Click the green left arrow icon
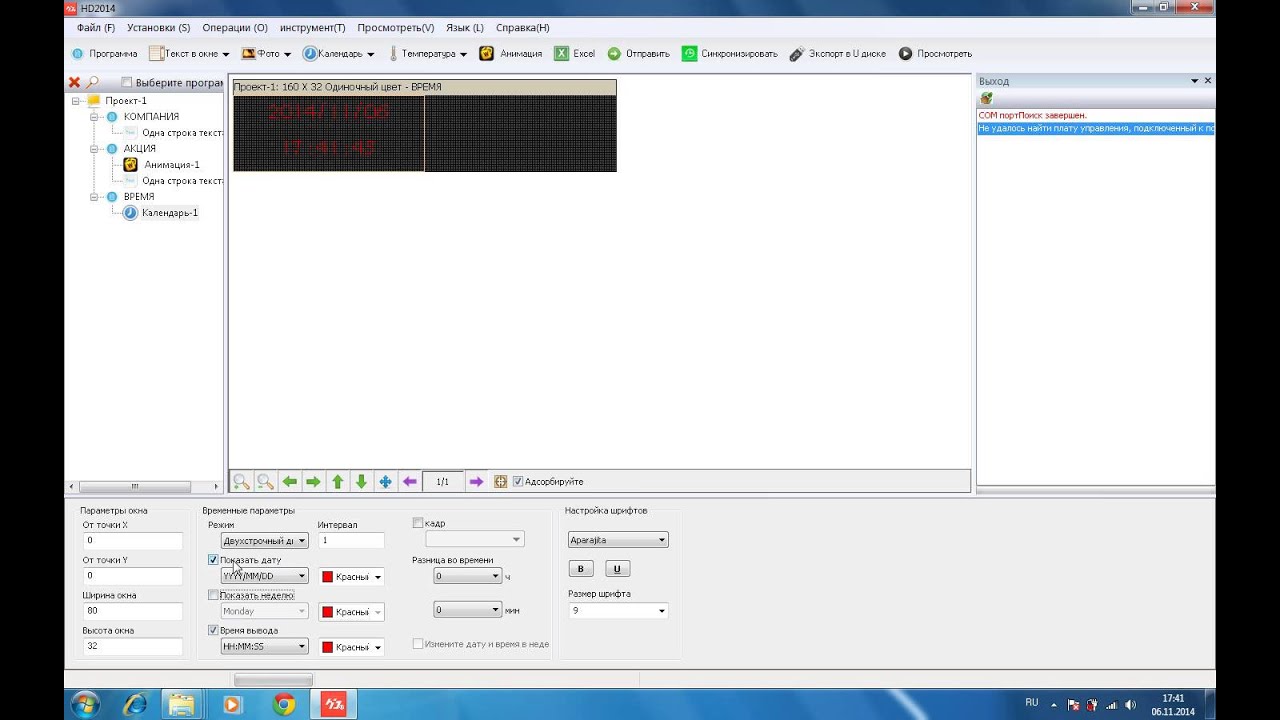This screenshot has width=1280, height=720. 289,482
